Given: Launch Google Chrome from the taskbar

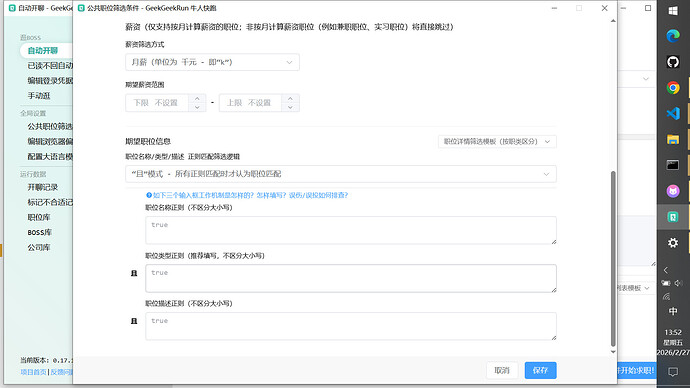Looking at the screenshot, I should coord(672,88).
